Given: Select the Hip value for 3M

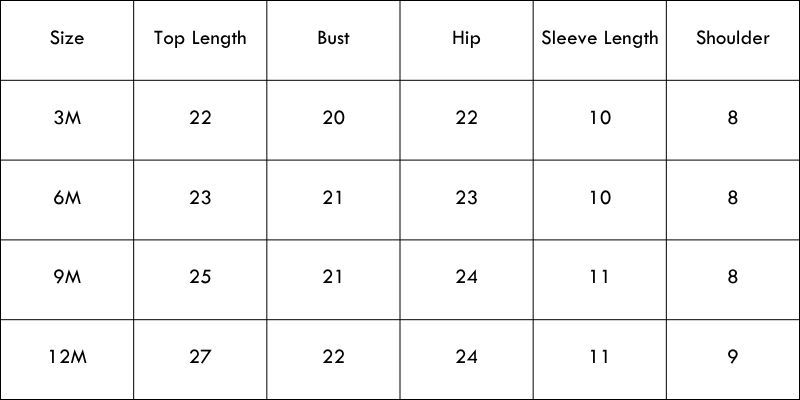Looking at the screenshot, I should coord(466,118).
